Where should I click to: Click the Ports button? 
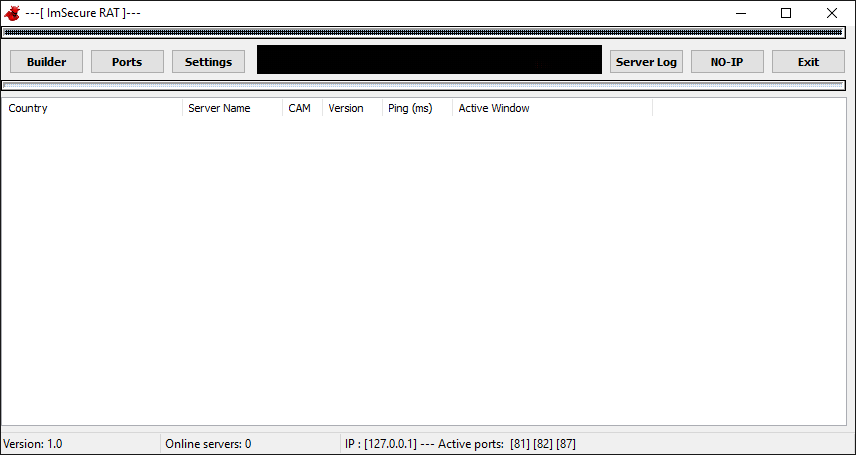127,62
